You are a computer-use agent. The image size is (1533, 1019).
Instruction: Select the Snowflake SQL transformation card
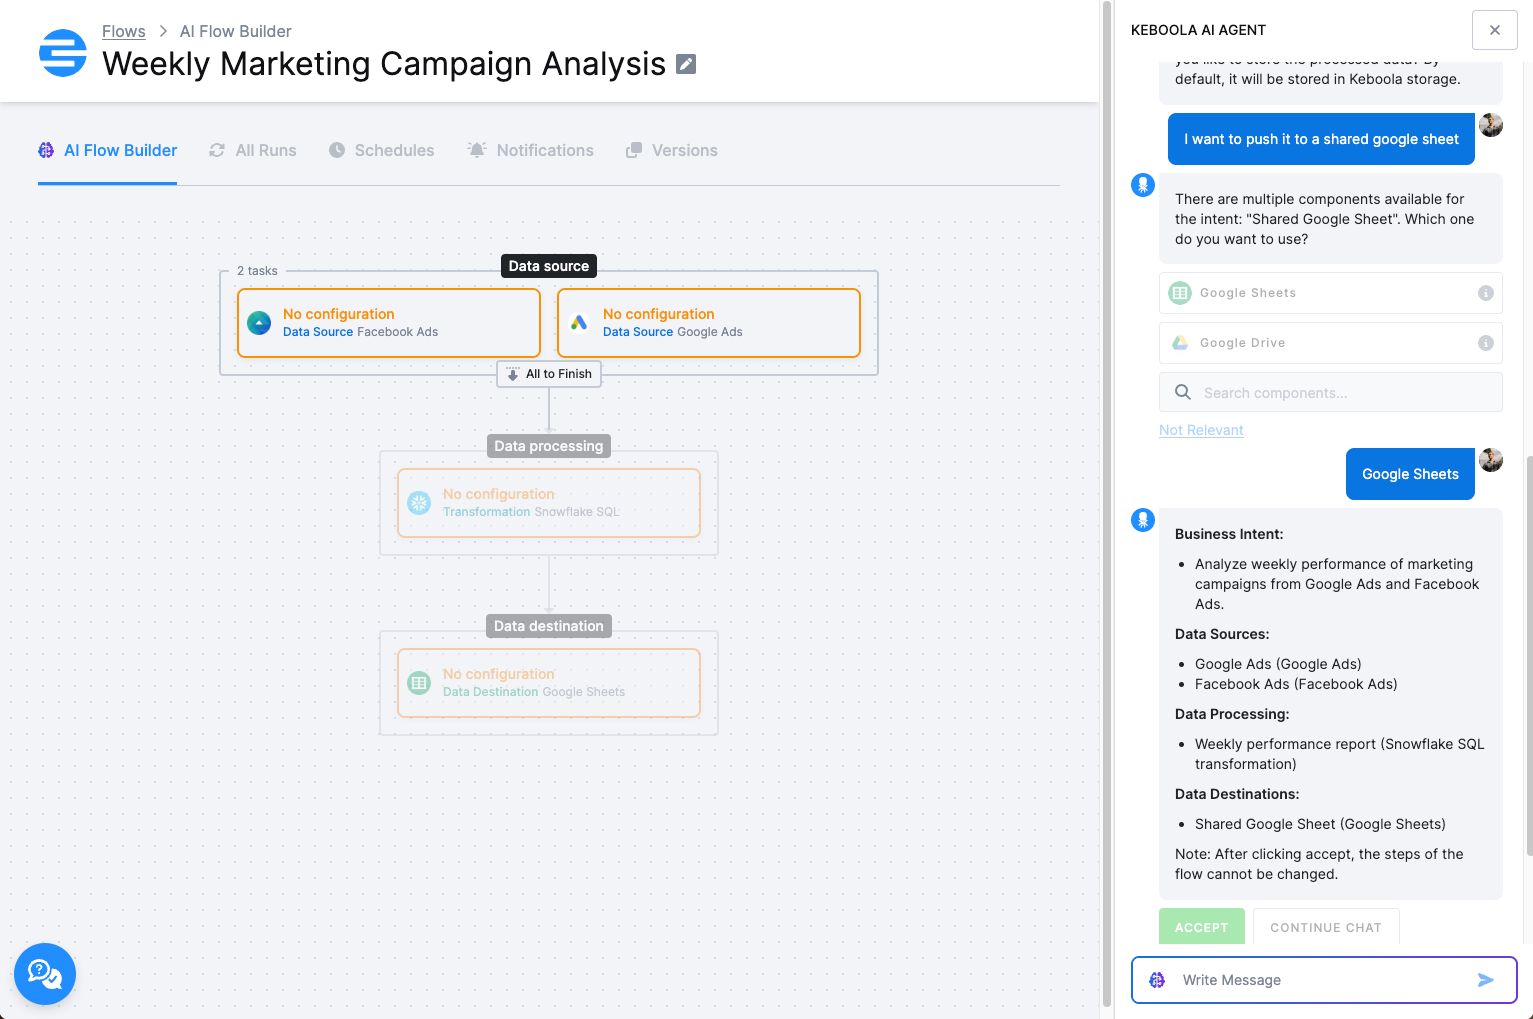549,503
